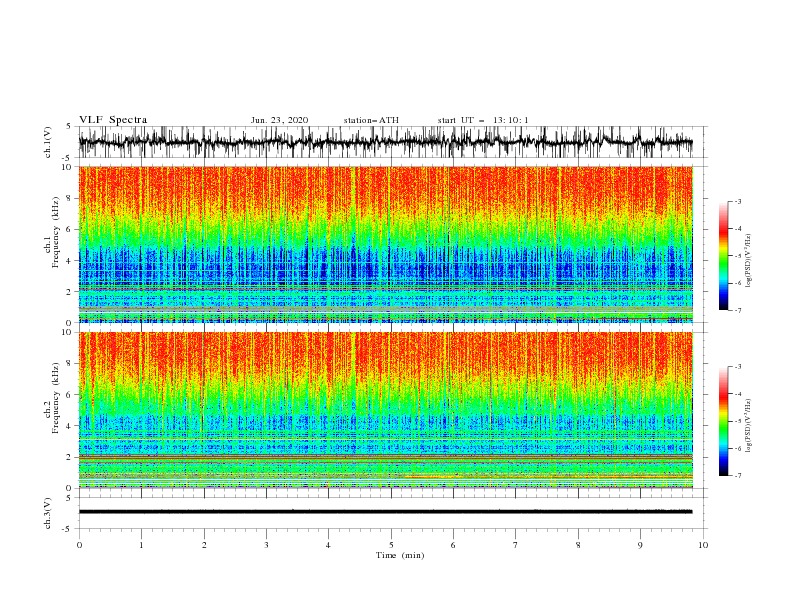The height and width of the screenshot is (612, 792).
Task: Click the ch.1 spectrogram "4" kHz tick label
Action: click(x=69, y=261)
